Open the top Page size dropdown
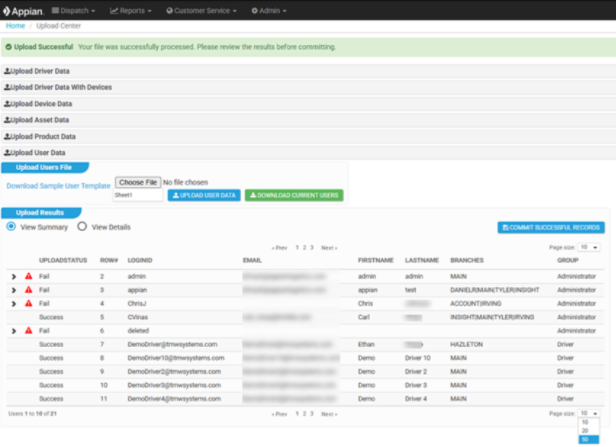This screenshot has height=447, width=616. click(589, 247)
